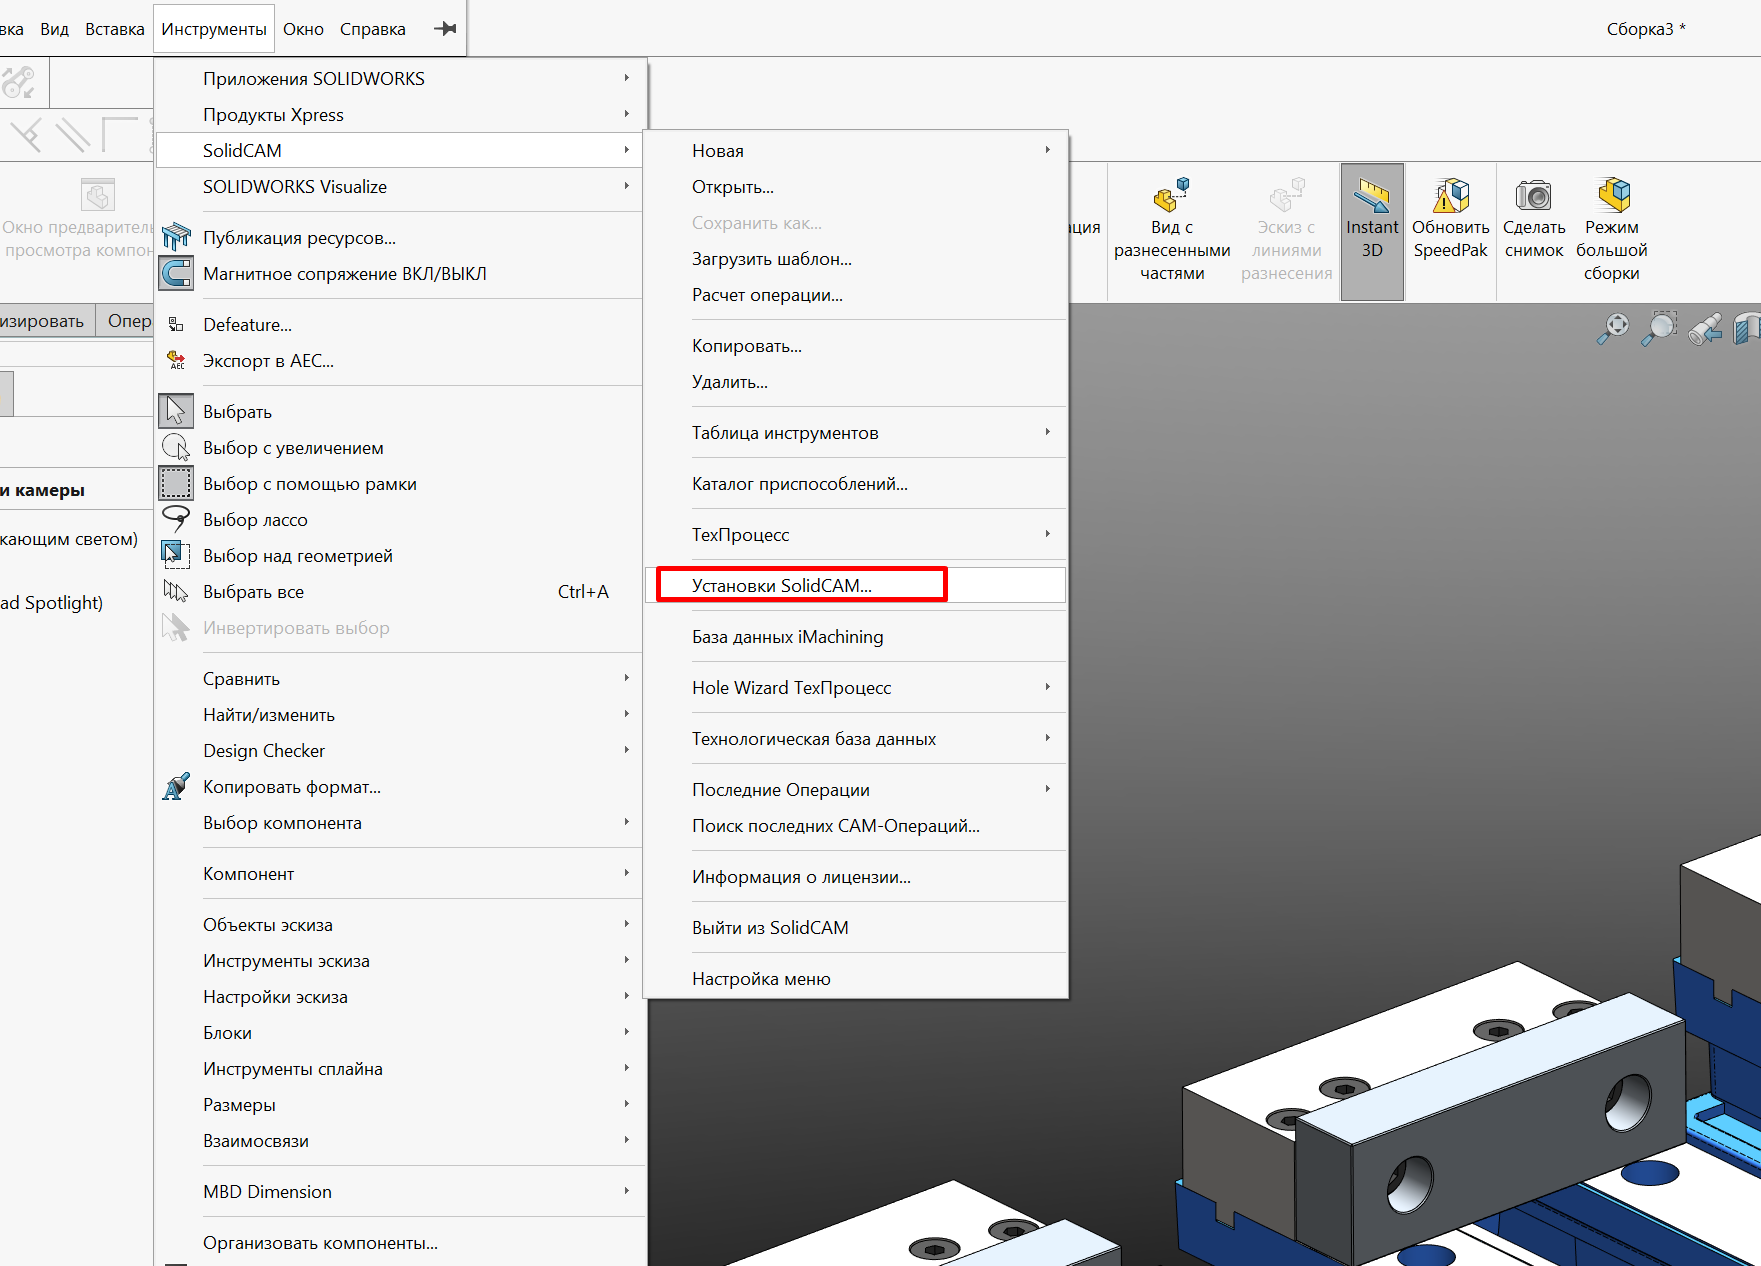Expand Настройки эскиза submenu
Screen dimensions: 1761x1266
coord(400,997)
